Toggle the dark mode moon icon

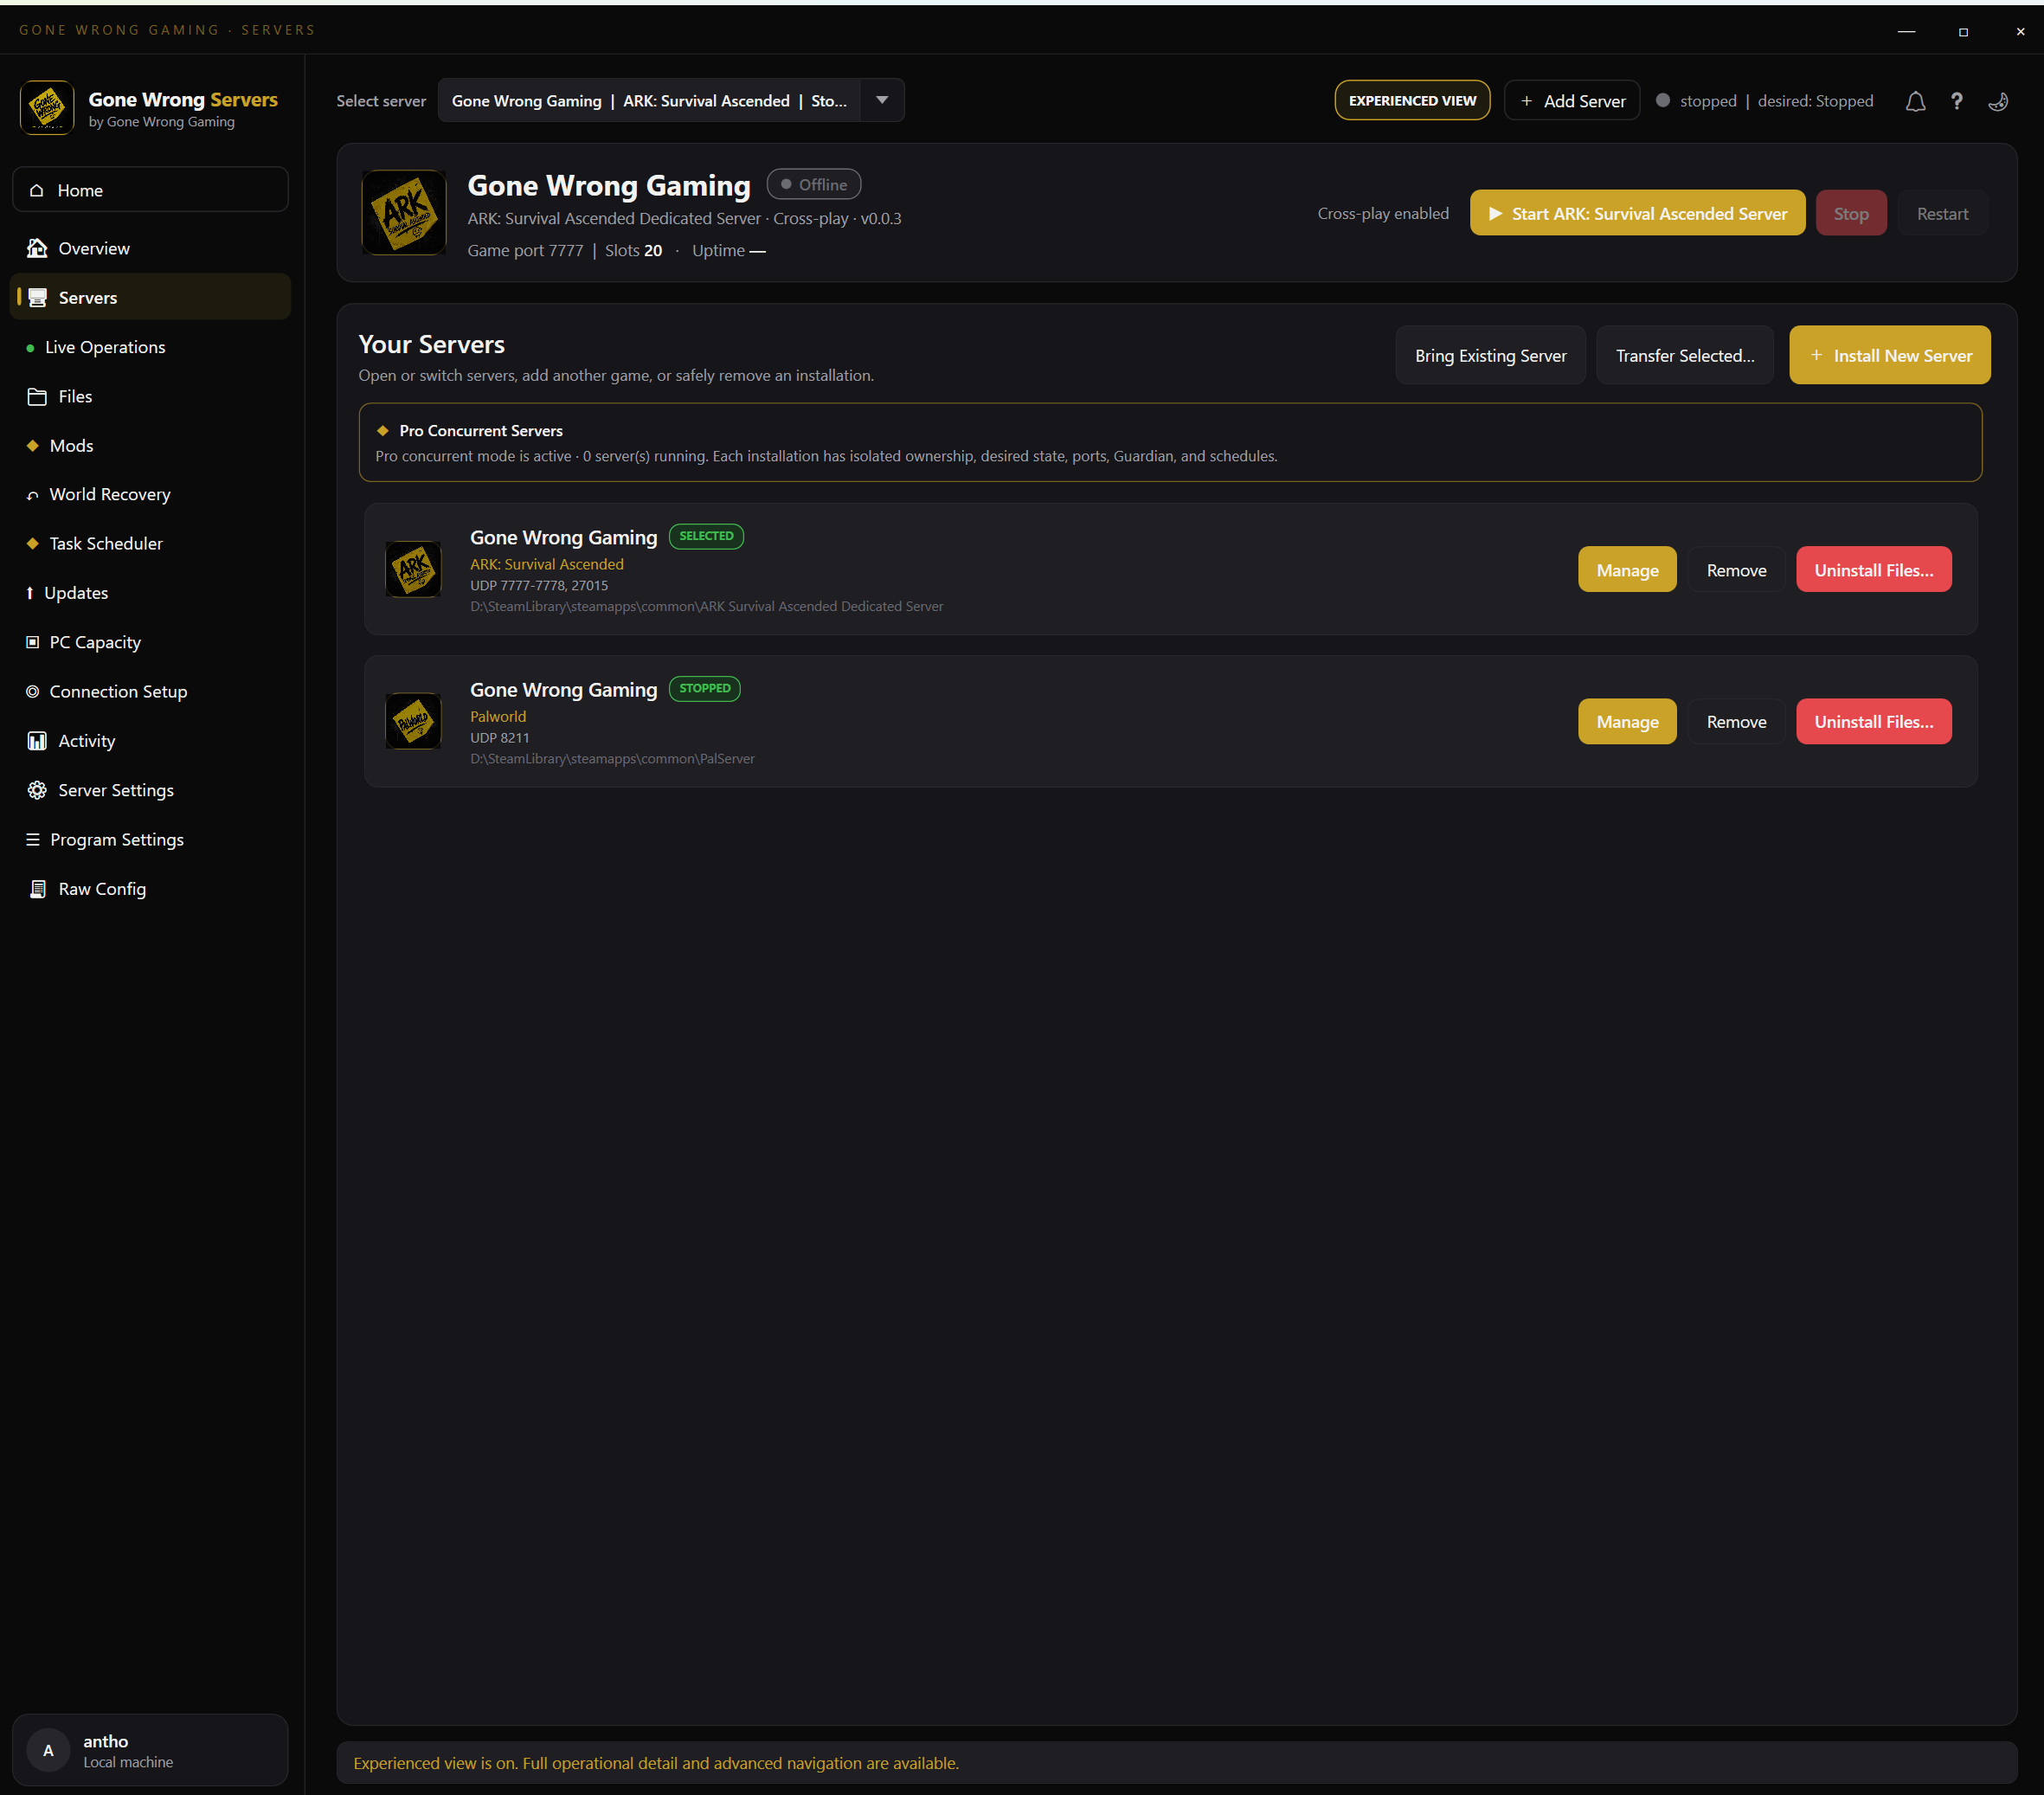point(1998,101)
